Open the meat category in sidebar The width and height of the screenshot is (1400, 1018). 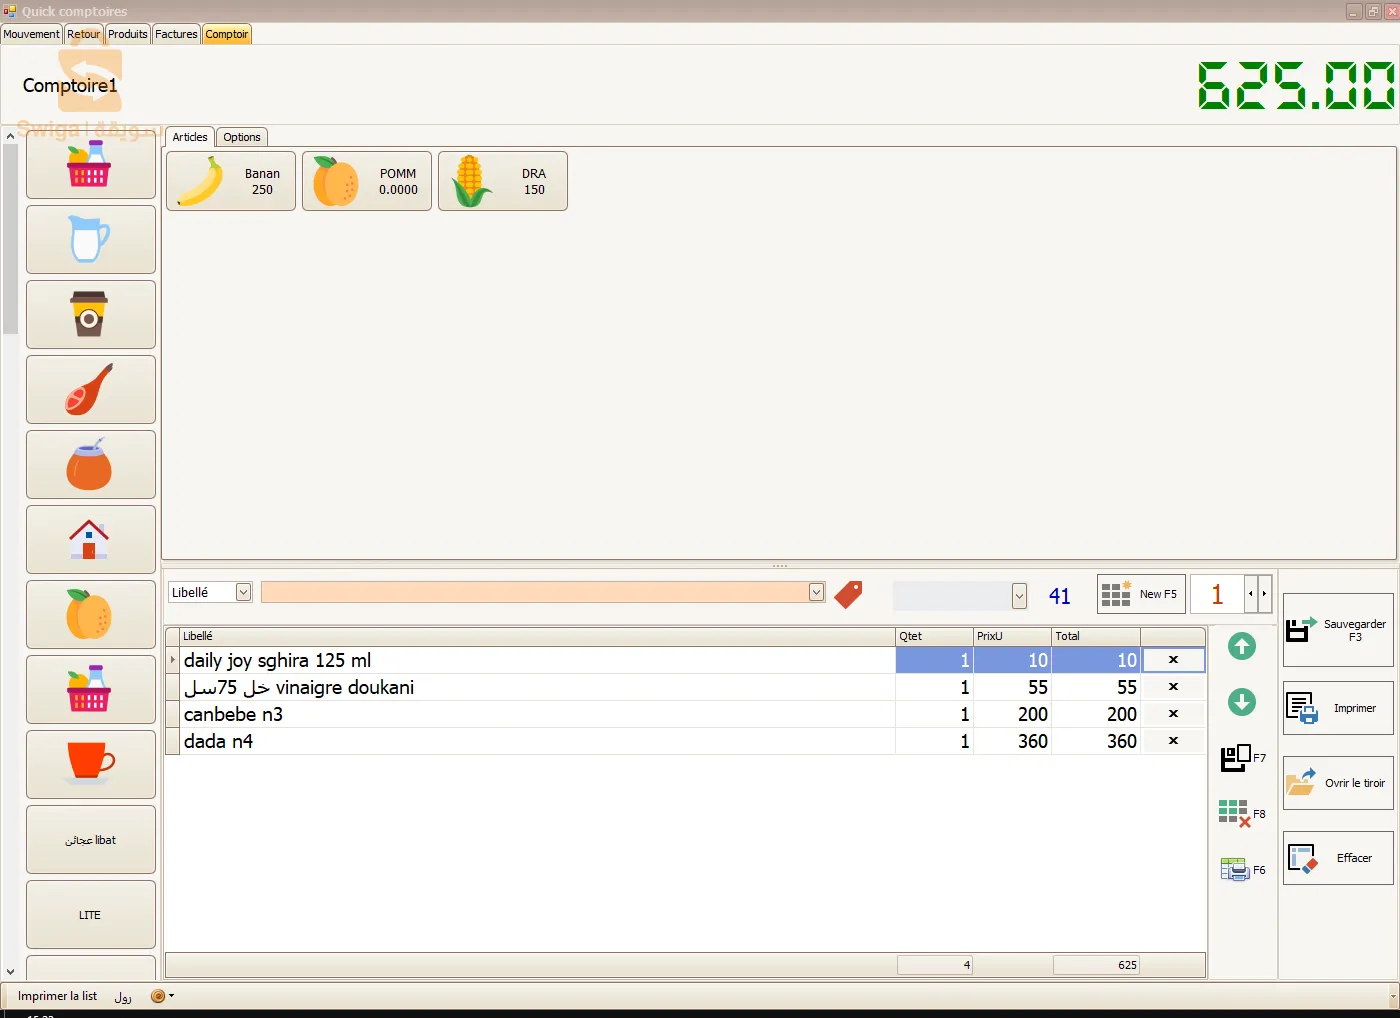tap(90, 389)
